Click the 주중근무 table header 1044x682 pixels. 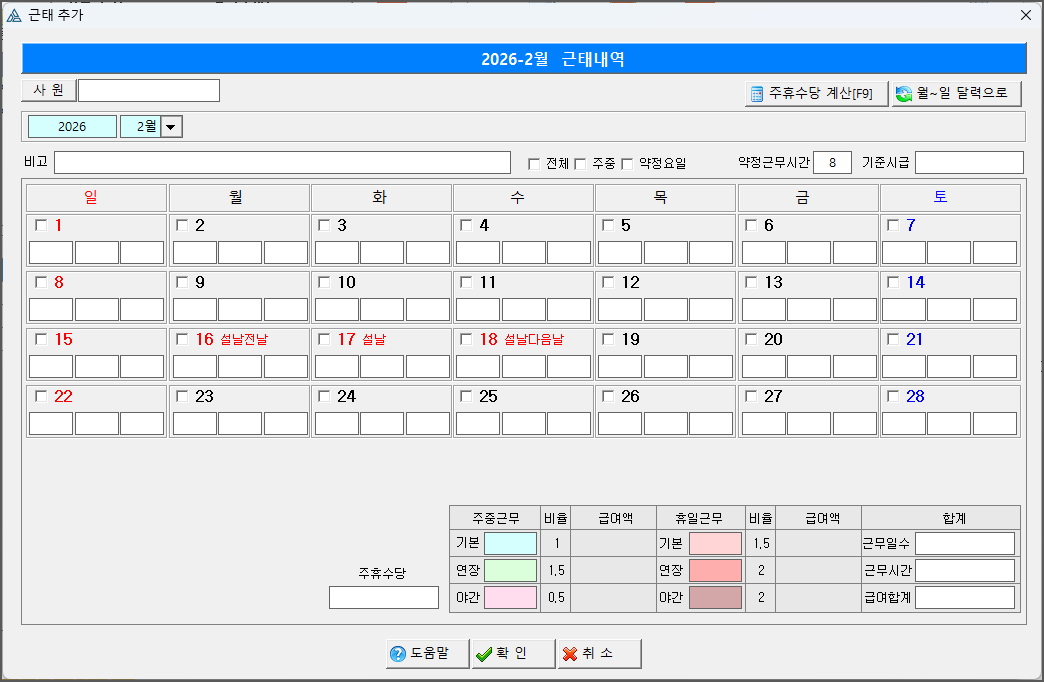click(x=495, y=518)
